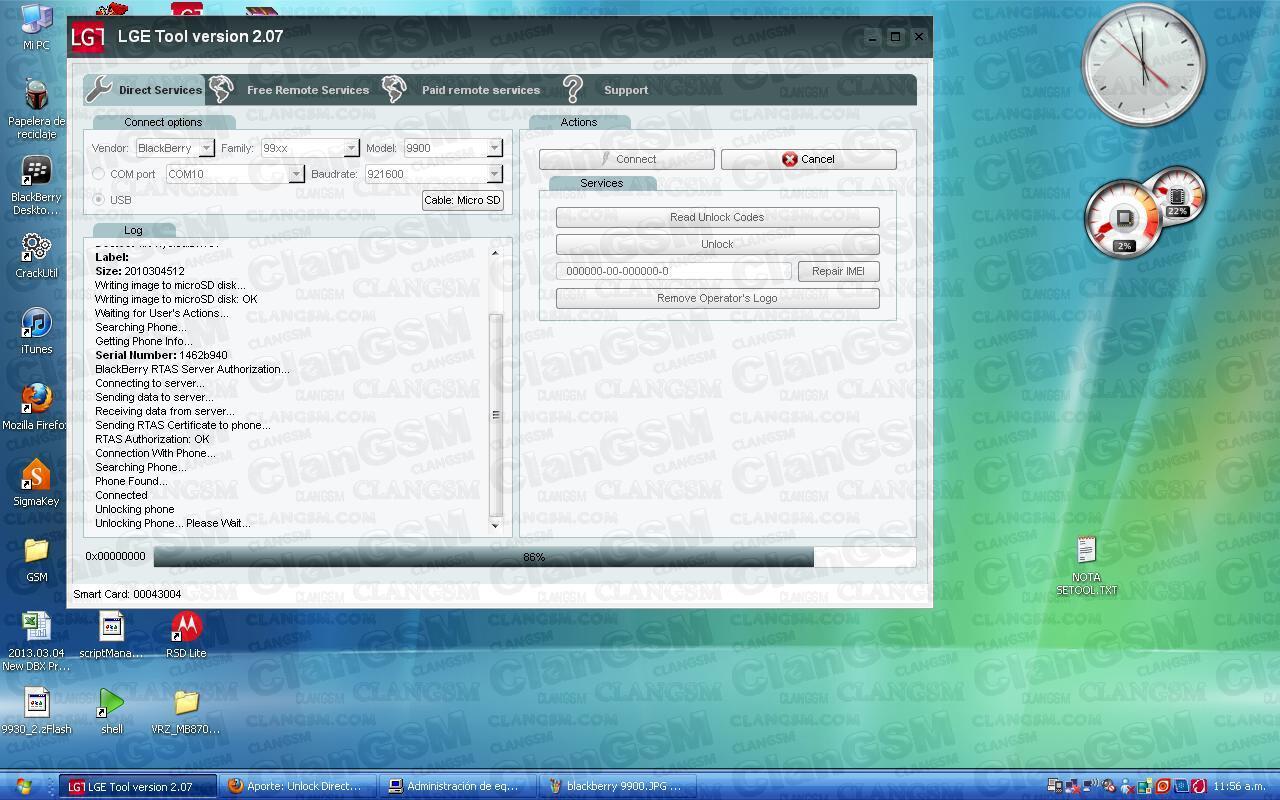The width and height of the screenshot is (1280, 800).
Task: Open BlackBerry Desktop shortcut icon
Action: [37, 186]
